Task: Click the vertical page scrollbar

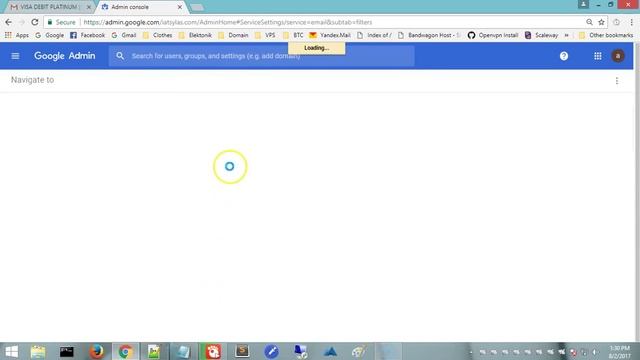Action: 637,191
